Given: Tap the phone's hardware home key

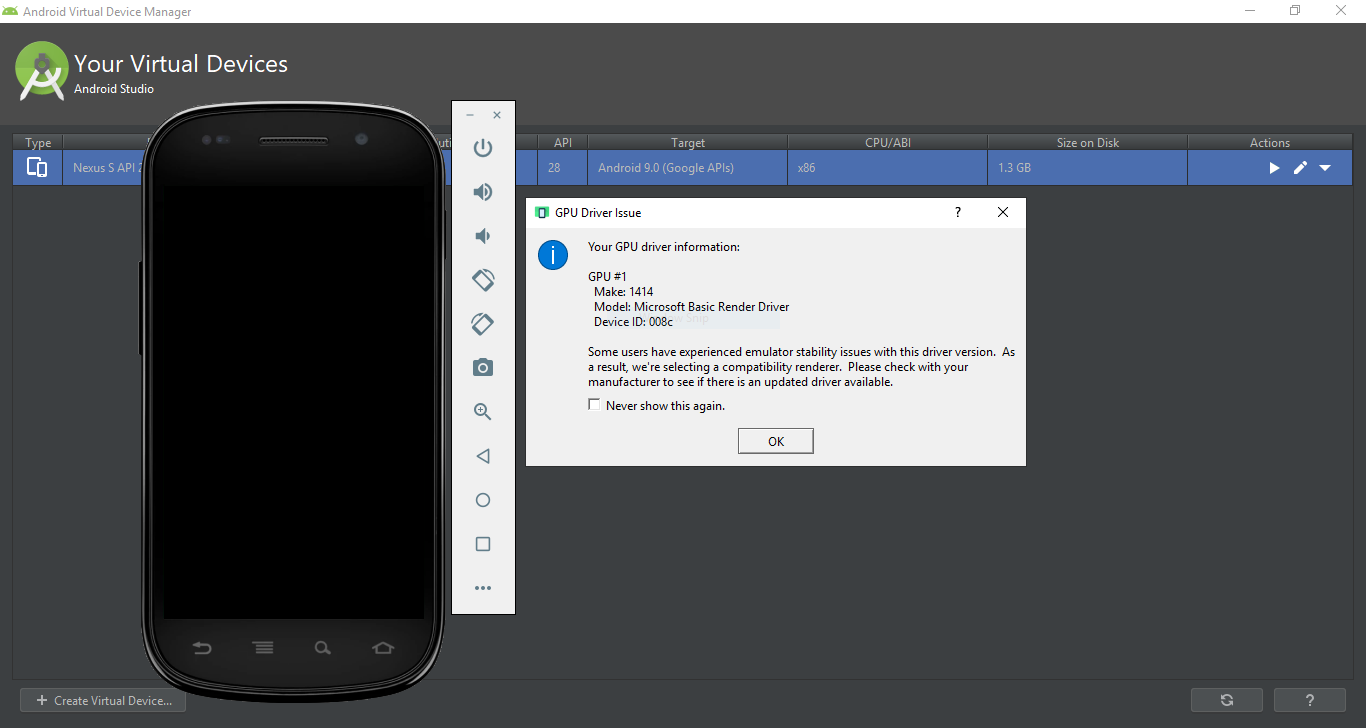Looking at the screenshot, I should (x=383, y=648).
